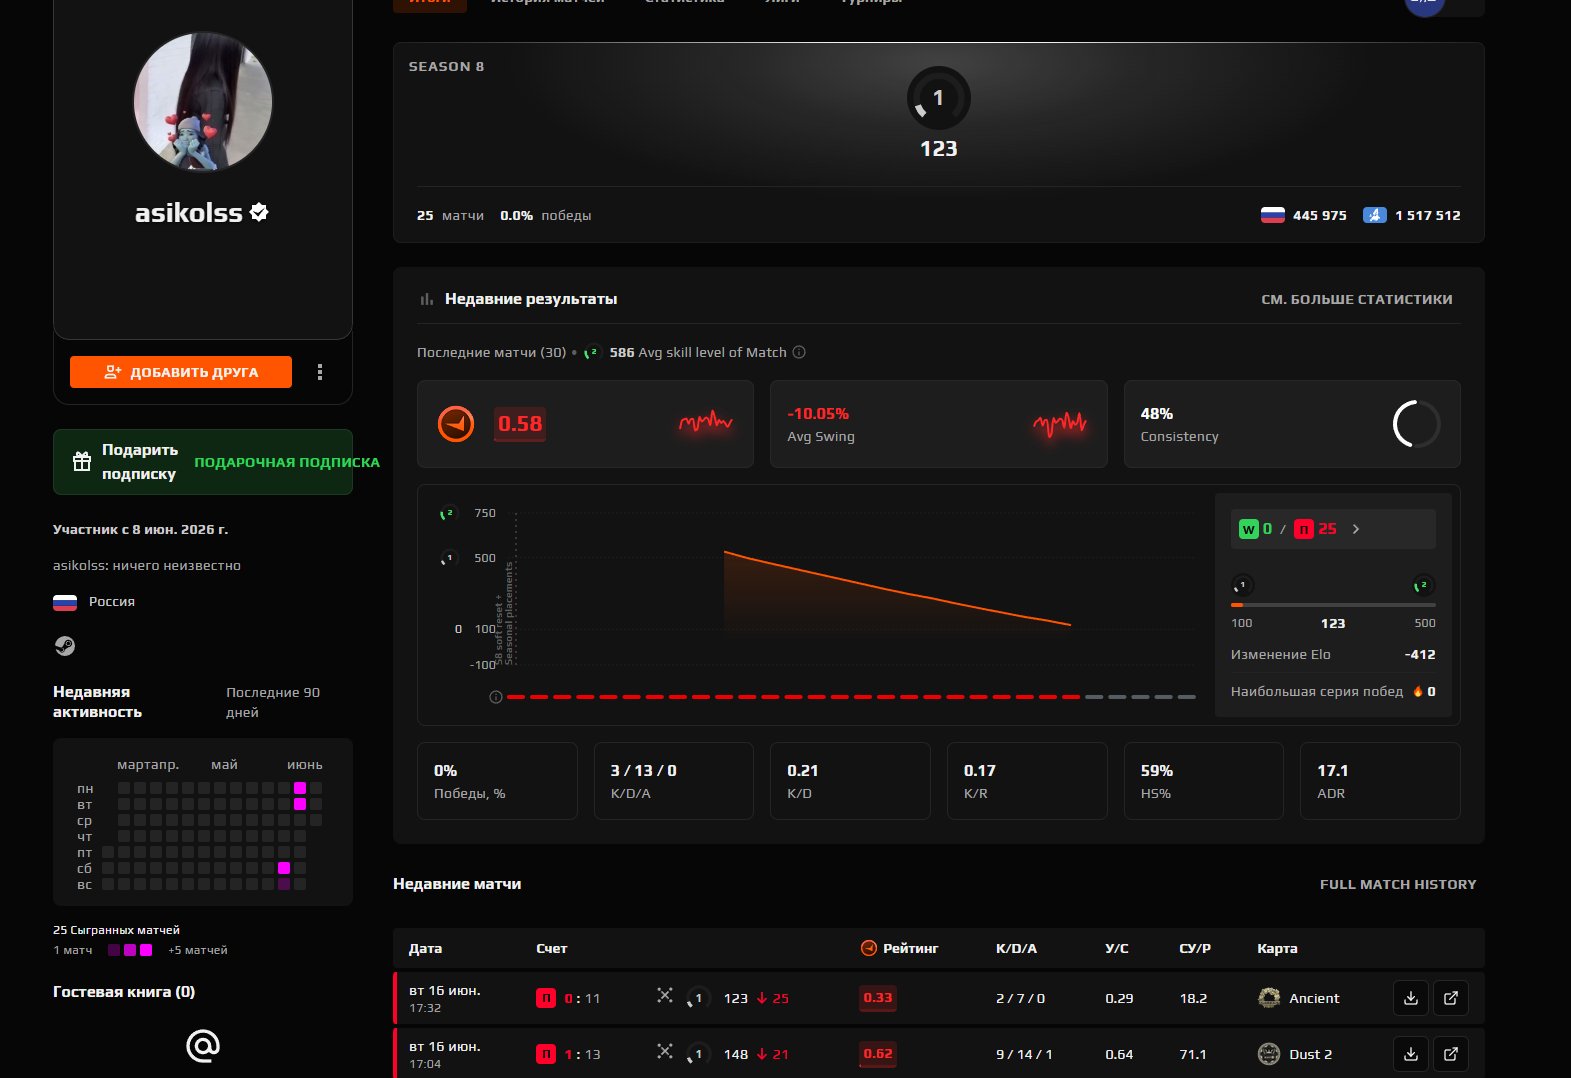Open FULL MATCH HISTORY link
The image size is (1571, 1078).
click(1398, 884)
